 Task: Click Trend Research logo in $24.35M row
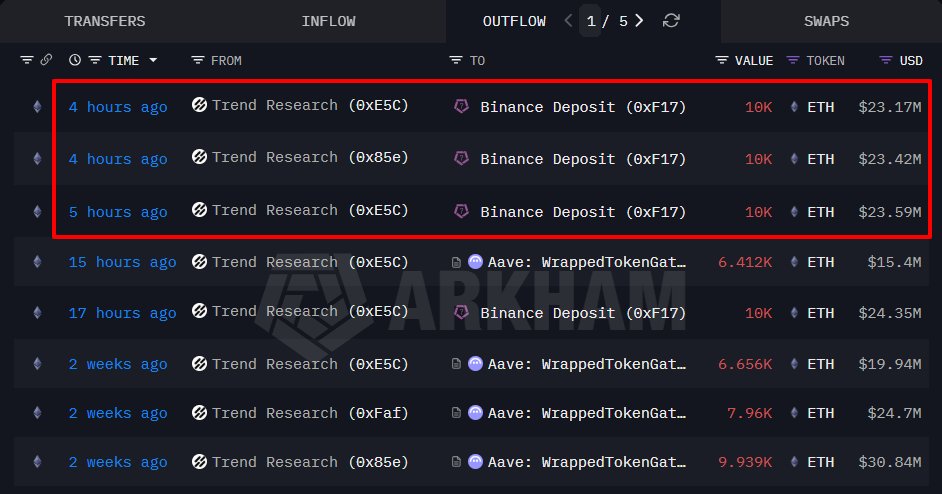pyautogui.click(x=199, y=311)
